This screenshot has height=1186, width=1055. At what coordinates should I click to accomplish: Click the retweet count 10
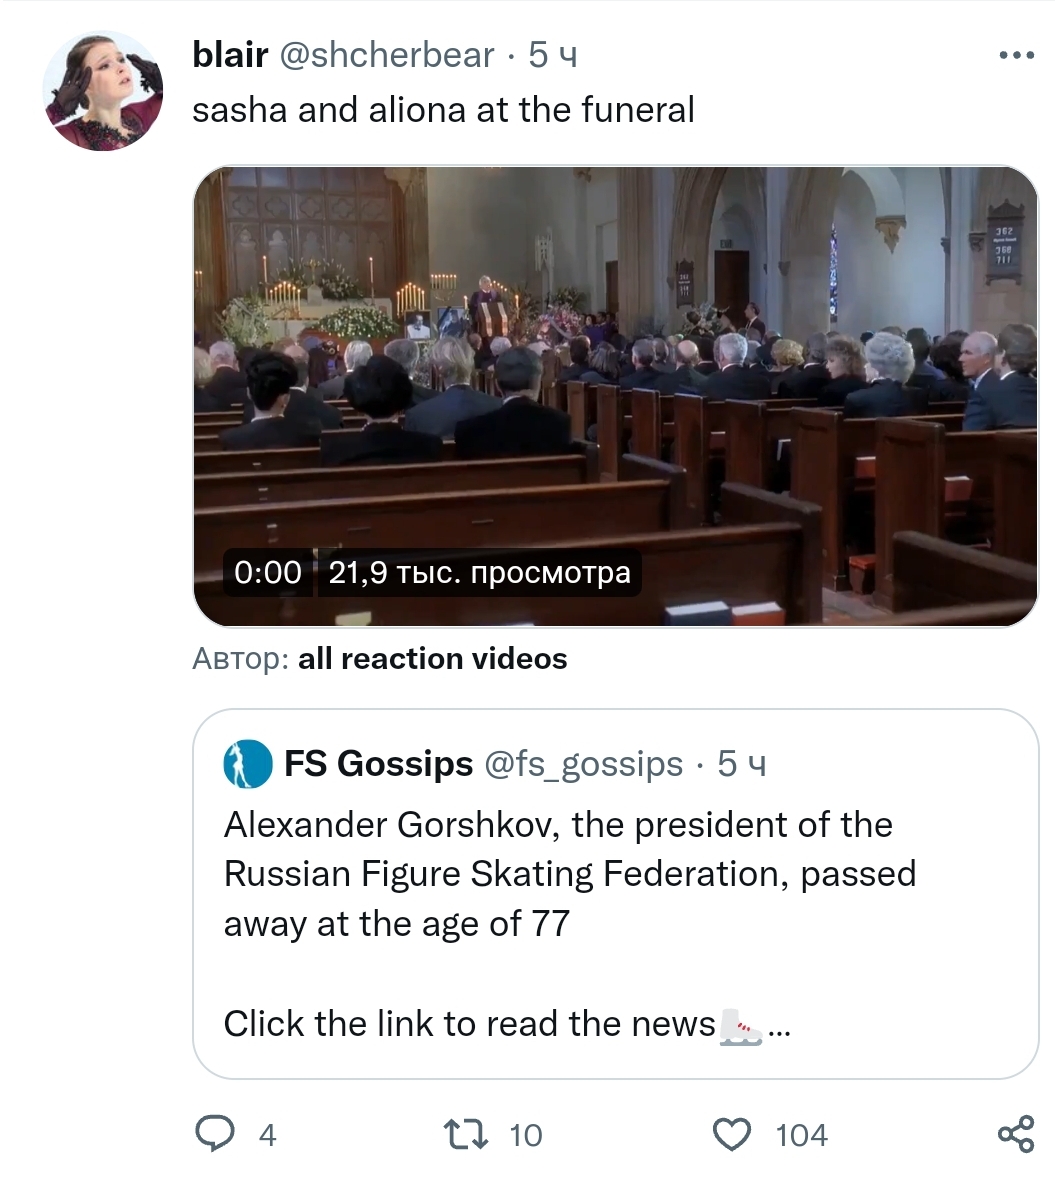point(525,1135)
